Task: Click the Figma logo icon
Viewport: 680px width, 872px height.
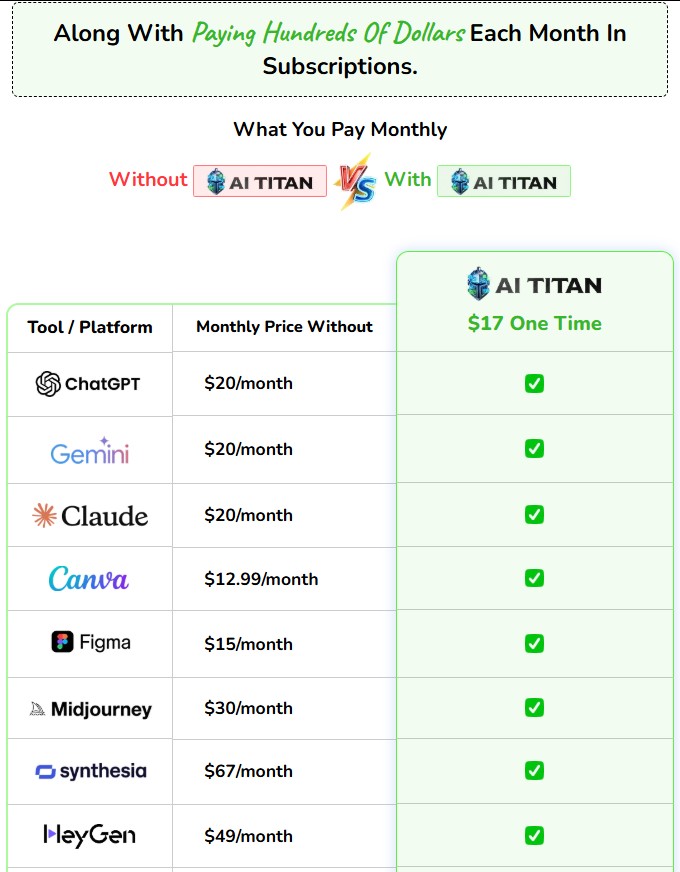Action: (63, 642)
